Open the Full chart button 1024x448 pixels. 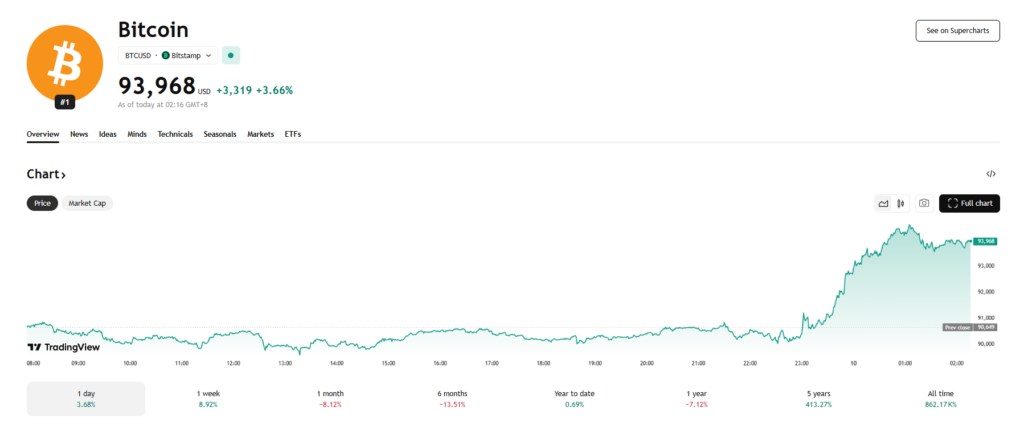pyautogui.click(x=969, y=203)
